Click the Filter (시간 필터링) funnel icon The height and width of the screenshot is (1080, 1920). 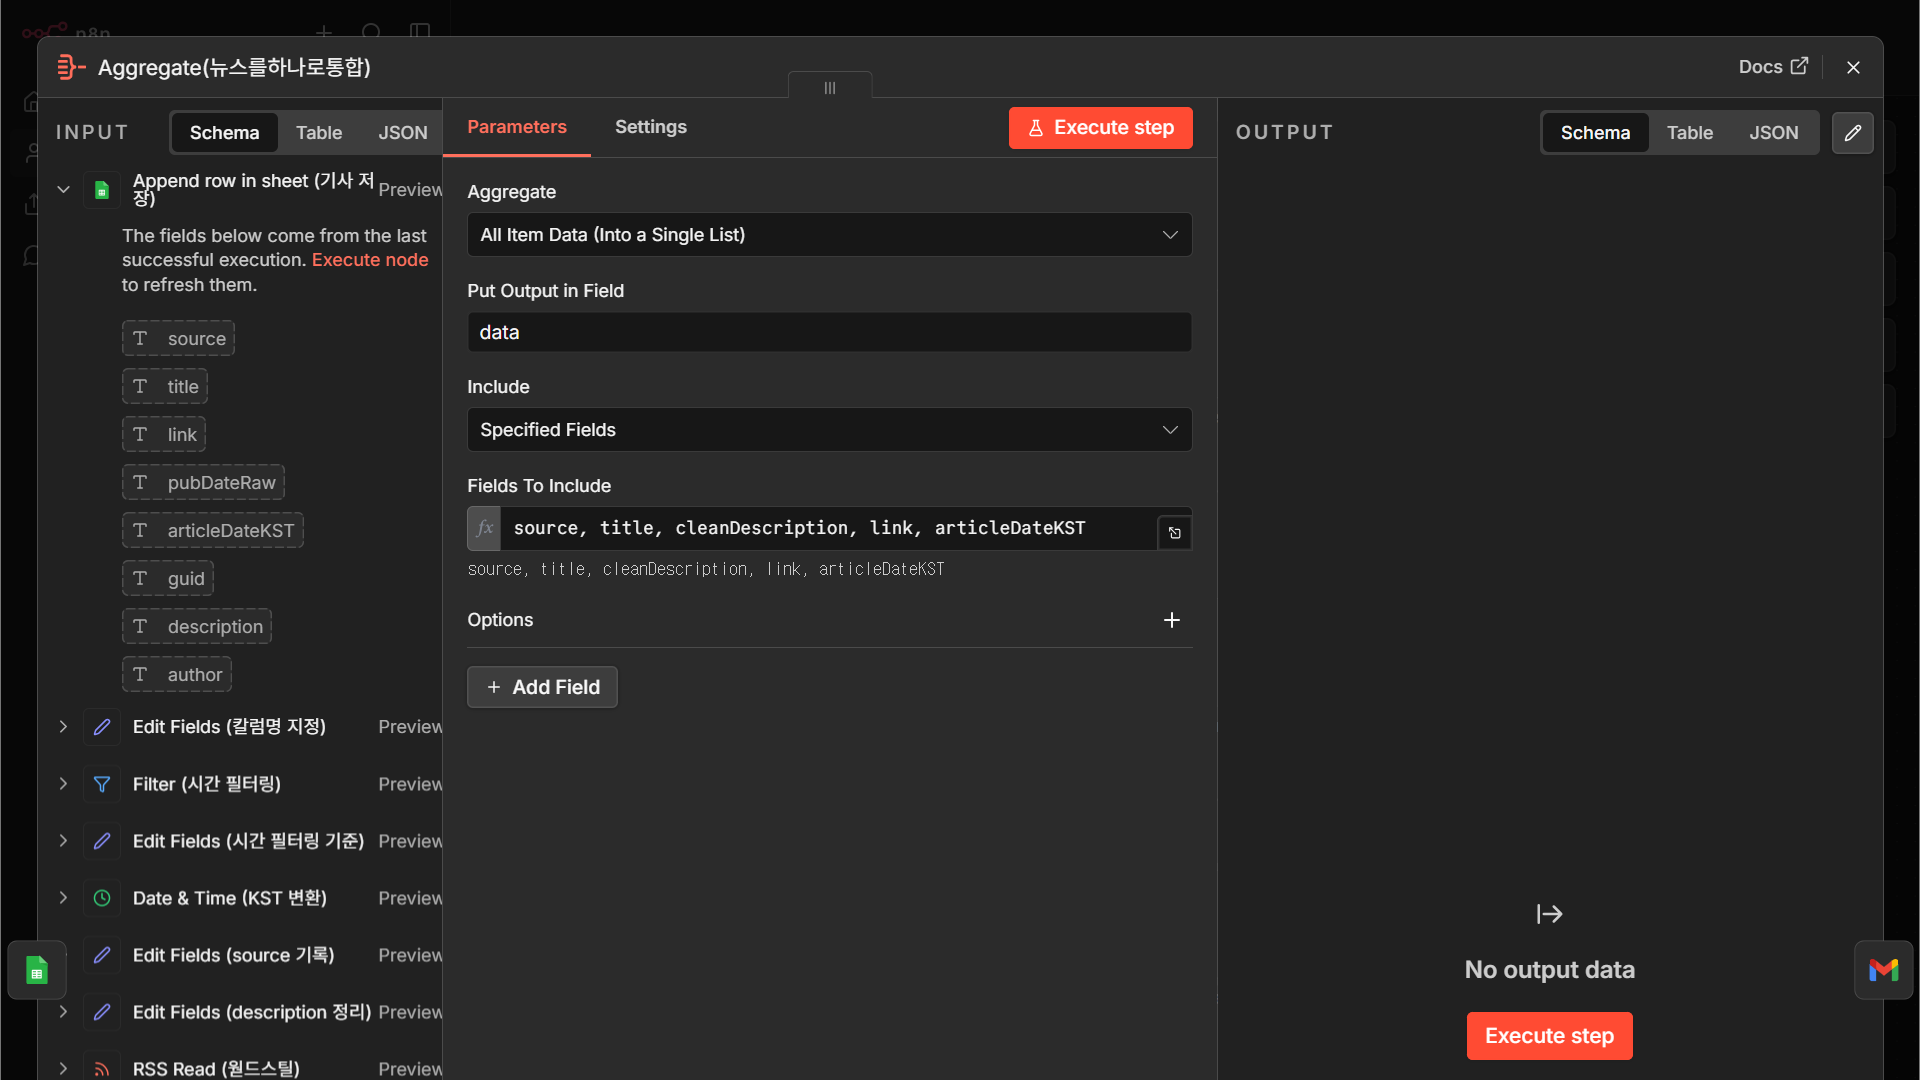coord(102,784)
